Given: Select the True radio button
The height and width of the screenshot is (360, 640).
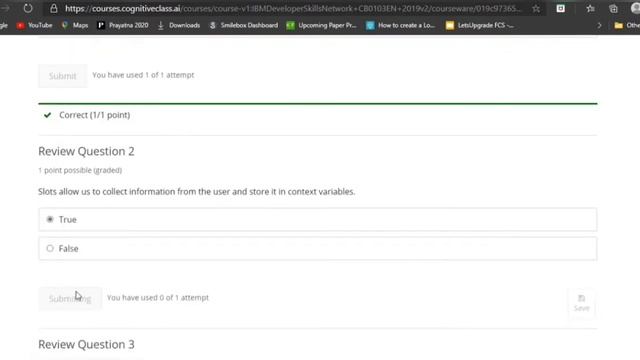Looking at the screenshot, I should pos(50,220).
